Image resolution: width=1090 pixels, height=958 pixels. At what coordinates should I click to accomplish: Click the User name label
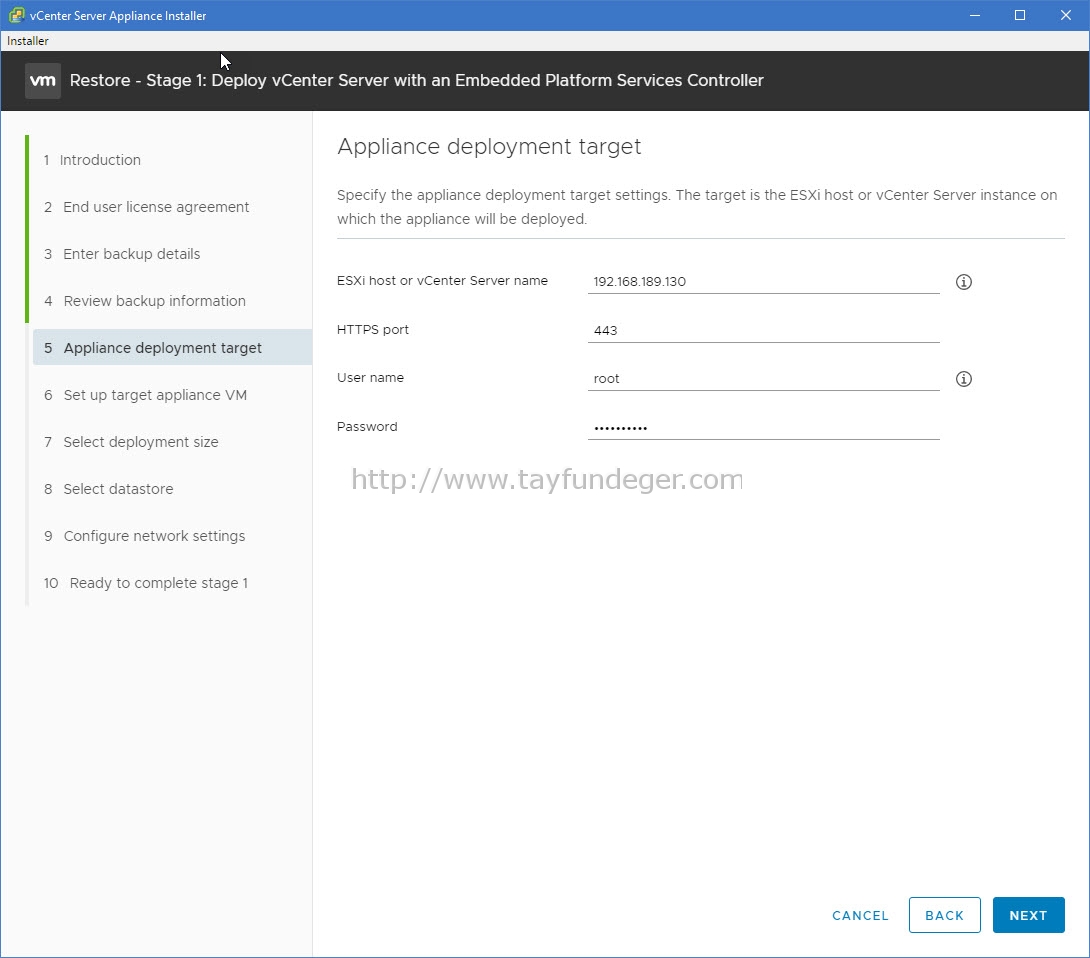[371, 377]
